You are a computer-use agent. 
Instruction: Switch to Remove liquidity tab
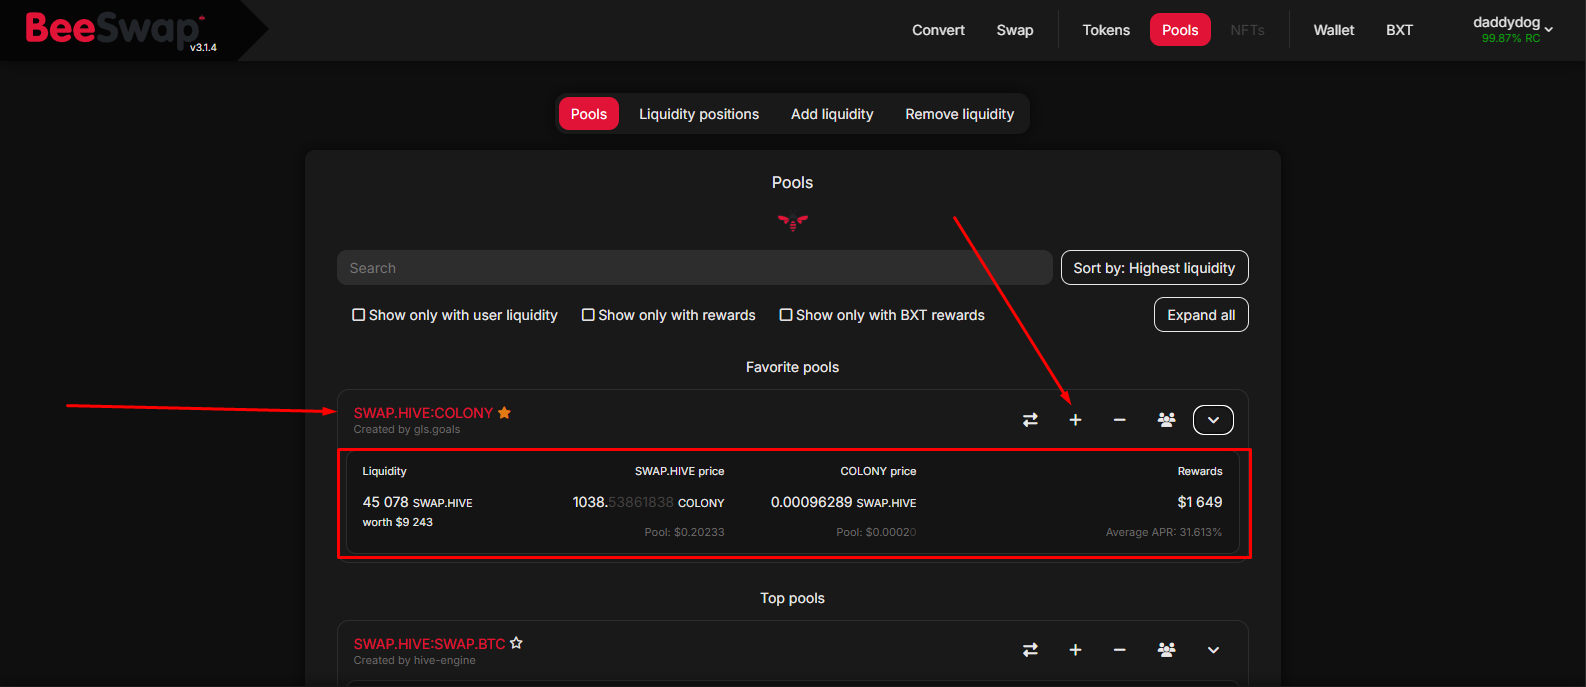960,114
